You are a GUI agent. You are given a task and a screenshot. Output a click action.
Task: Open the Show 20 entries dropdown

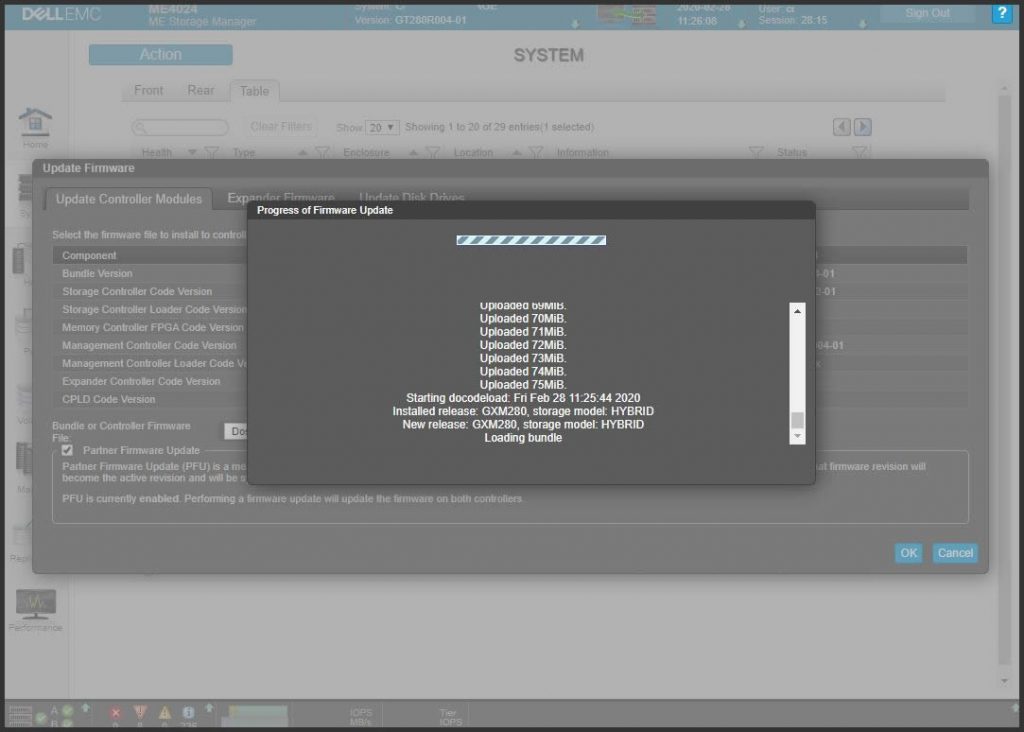pyautogui.click(x=382, y=127)
